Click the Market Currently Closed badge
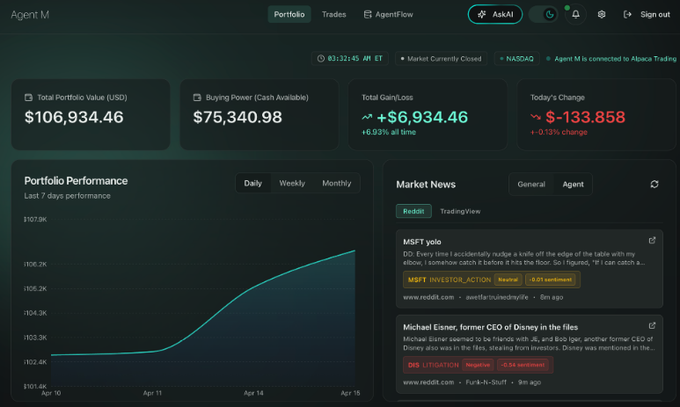680x407 pixels. click(x=441, y=59)
